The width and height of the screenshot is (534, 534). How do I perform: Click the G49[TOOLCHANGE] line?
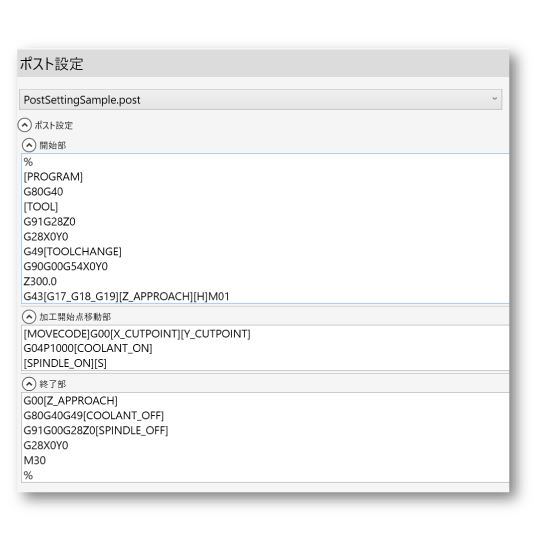(x=73, y=251)
